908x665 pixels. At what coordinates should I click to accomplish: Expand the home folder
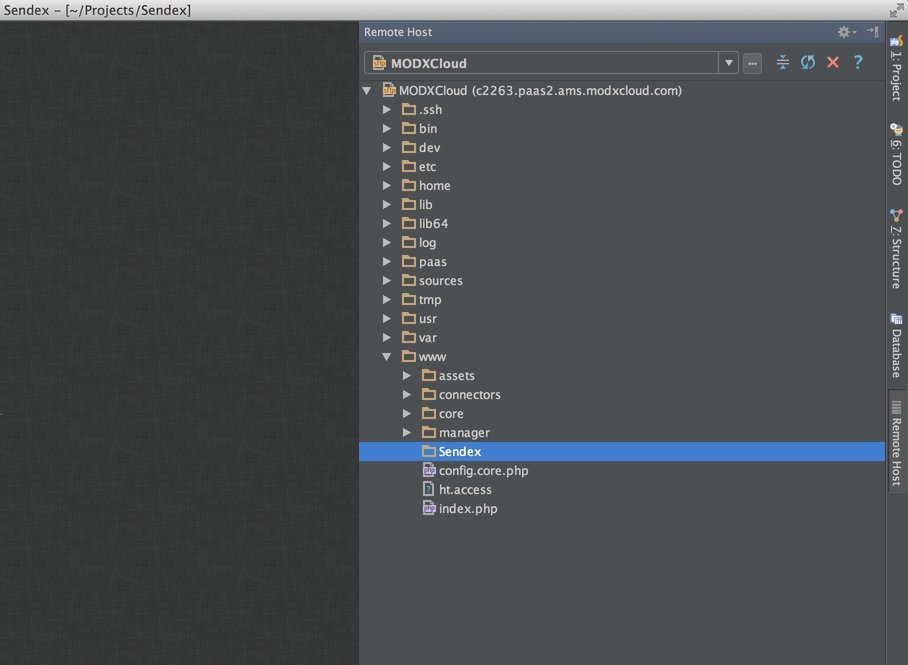[x=387, y=186]
